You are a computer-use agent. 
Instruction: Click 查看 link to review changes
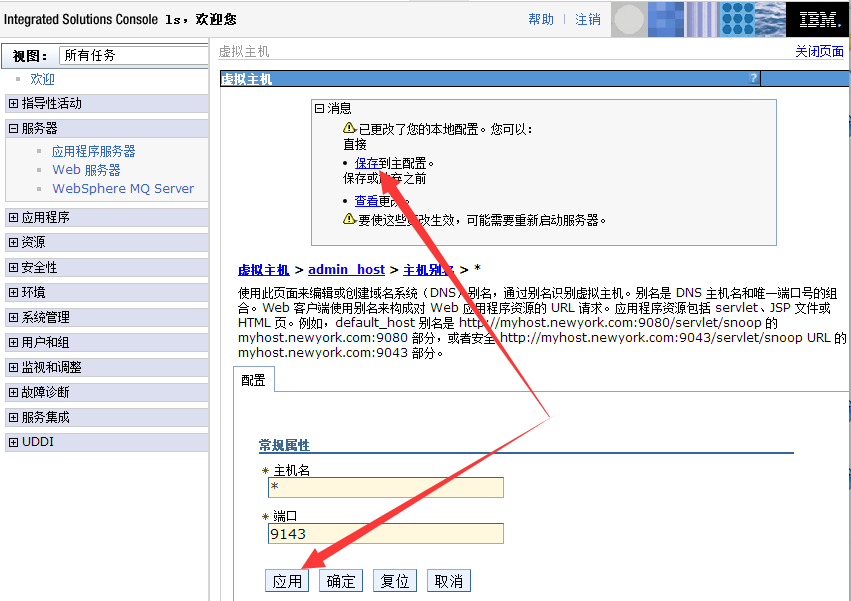[x=366, y=201]
